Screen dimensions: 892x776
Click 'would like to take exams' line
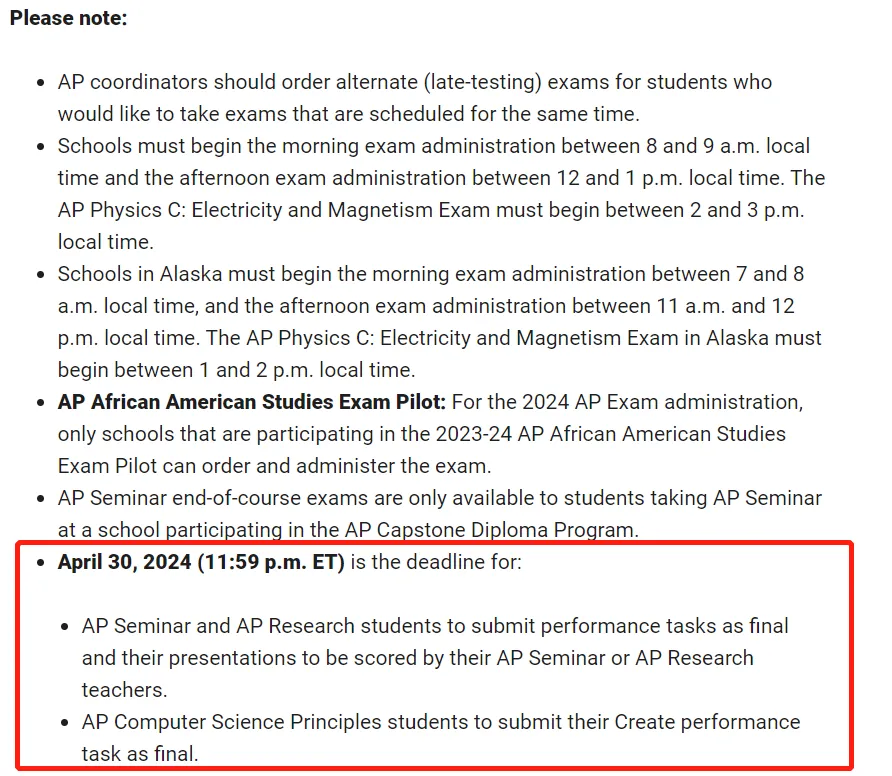(x=349, y=114)
